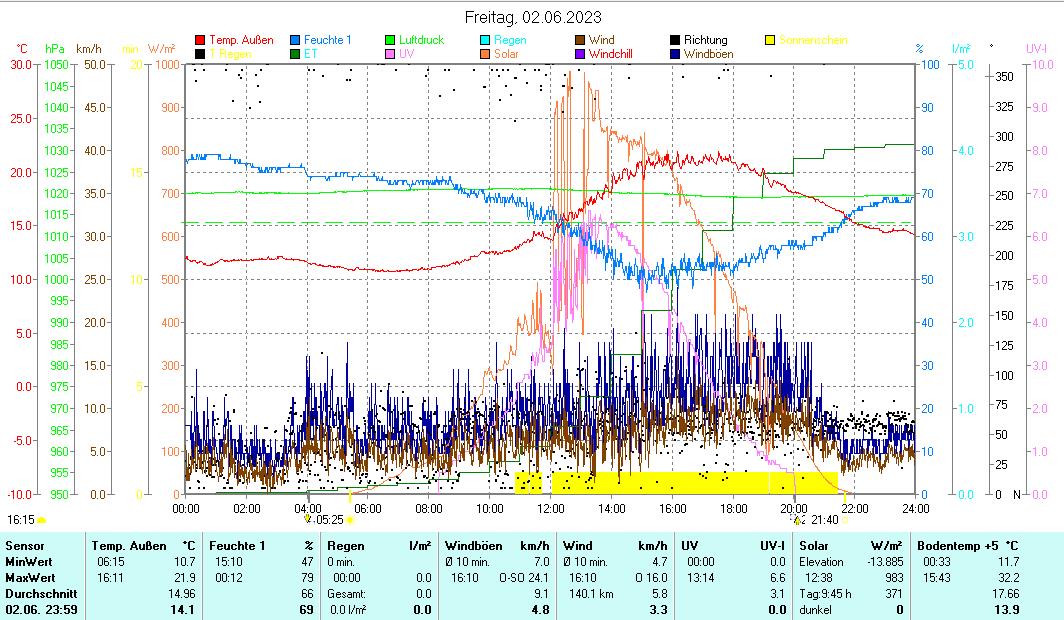Click the solar maximum value 983

click(x=894, y=578)
